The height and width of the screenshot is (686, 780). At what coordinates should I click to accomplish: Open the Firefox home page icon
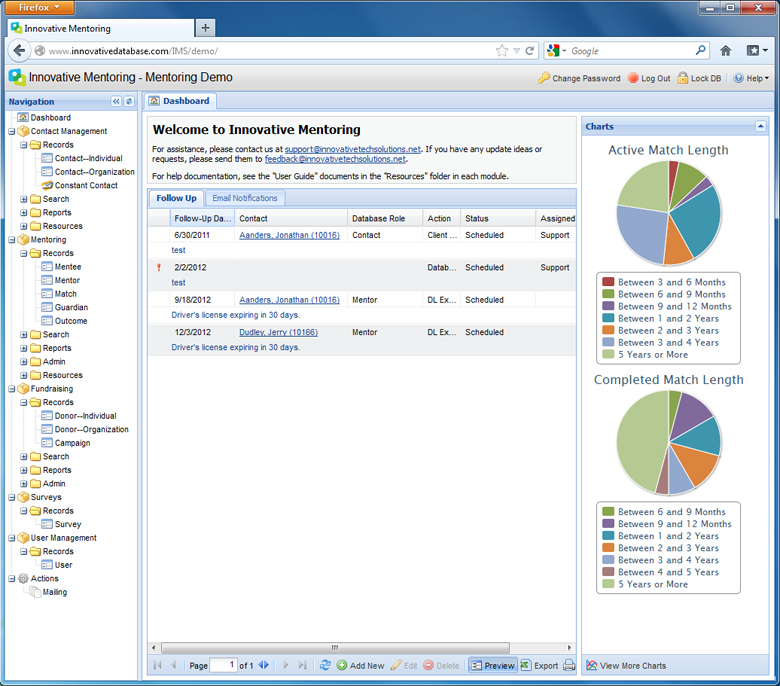(726, 51)
